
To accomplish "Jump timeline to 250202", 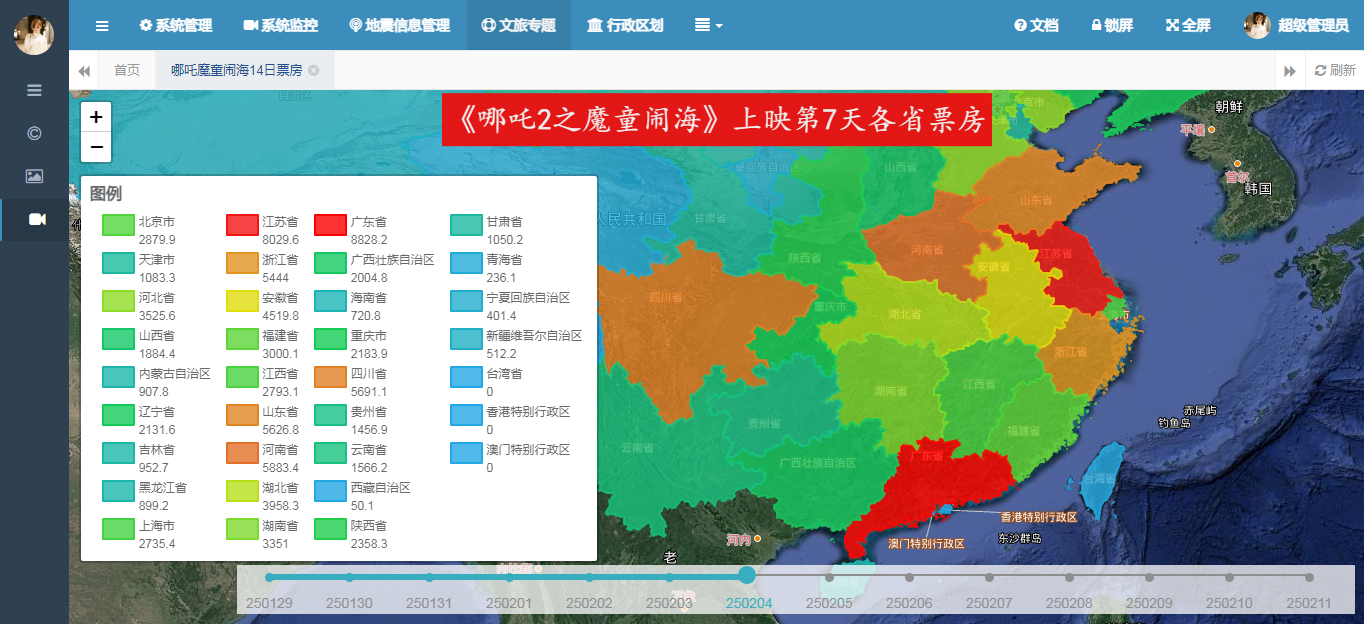I will pos(589,577).
